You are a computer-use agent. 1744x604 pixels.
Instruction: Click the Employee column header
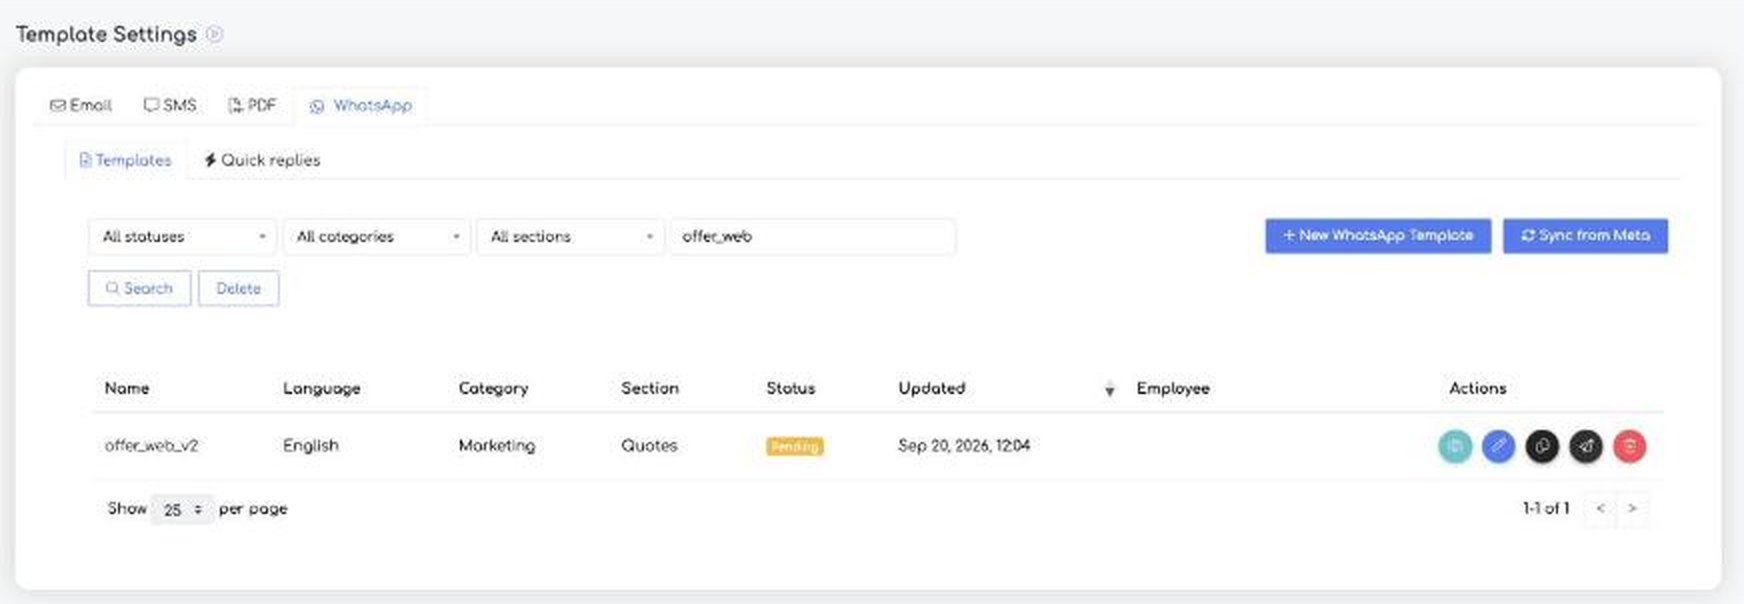[x=1173, y=388]
